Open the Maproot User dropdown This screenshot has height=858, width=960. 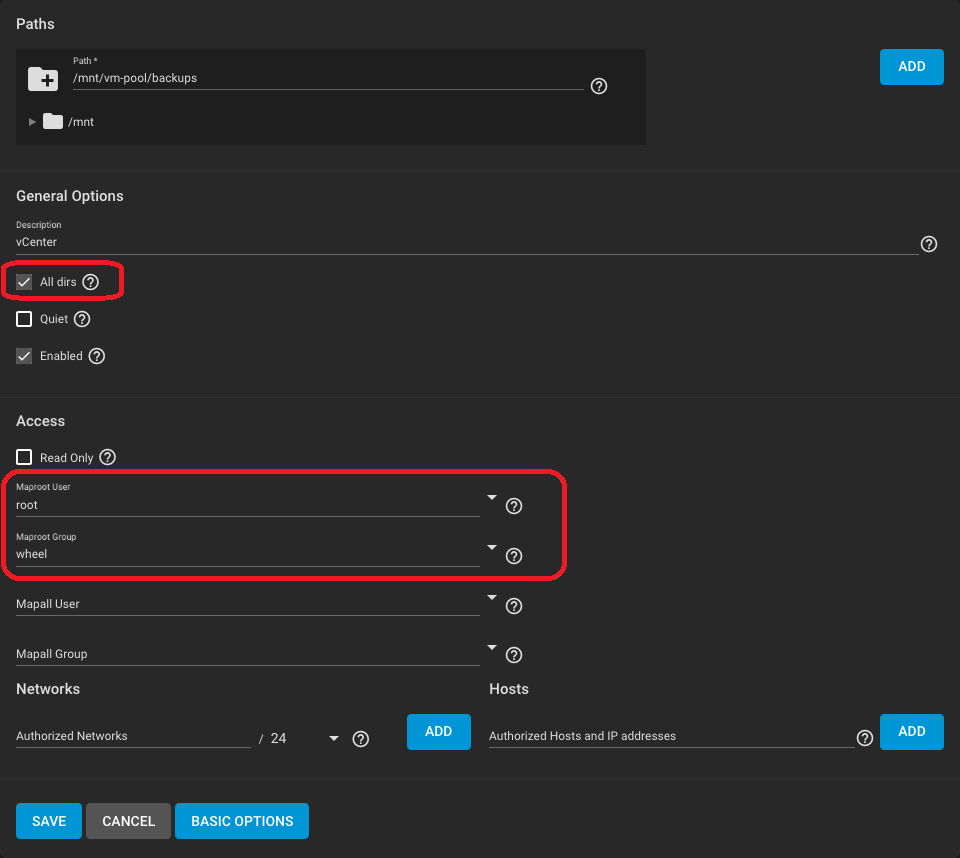pyautogui.click(x=491, y=498)
